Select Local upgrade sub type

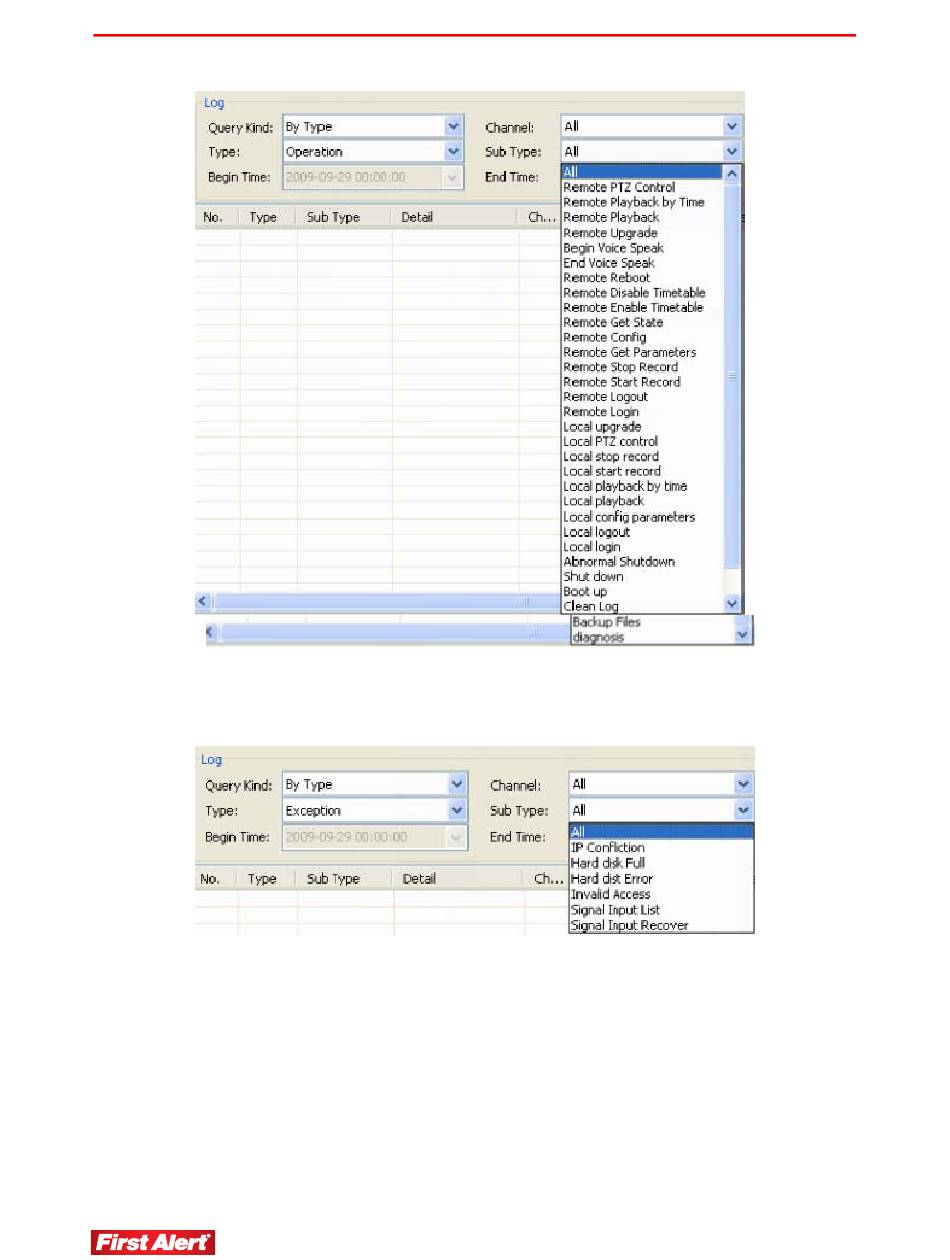coord(602,427)
